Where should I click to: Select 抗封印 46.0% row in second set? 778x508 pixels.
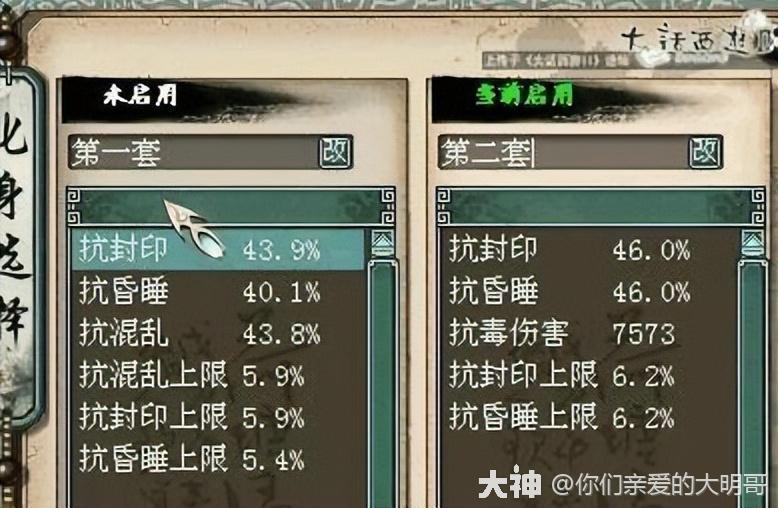click(588, 250)
